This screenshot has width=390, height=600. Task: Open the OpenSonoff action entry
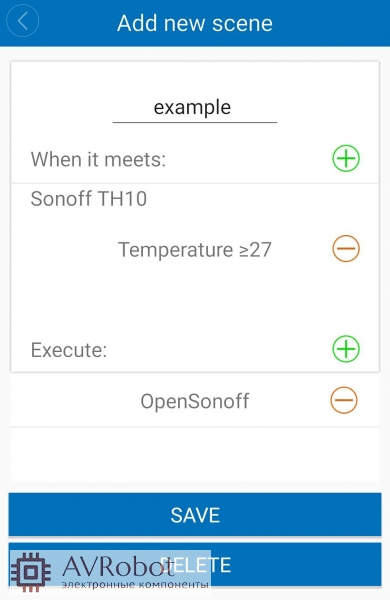tap(195, 401)
